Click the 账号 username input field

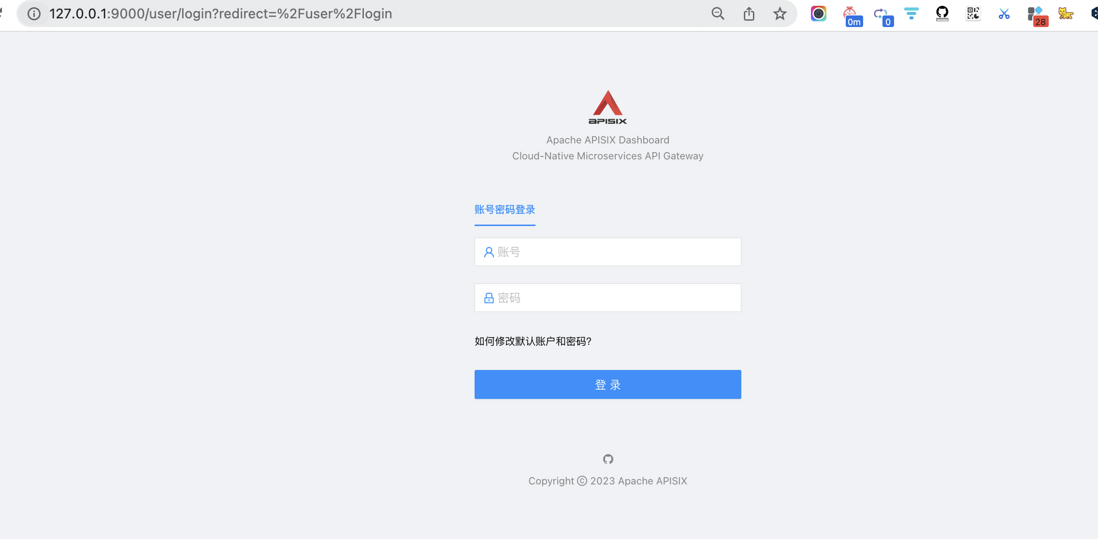pos(608,252)
